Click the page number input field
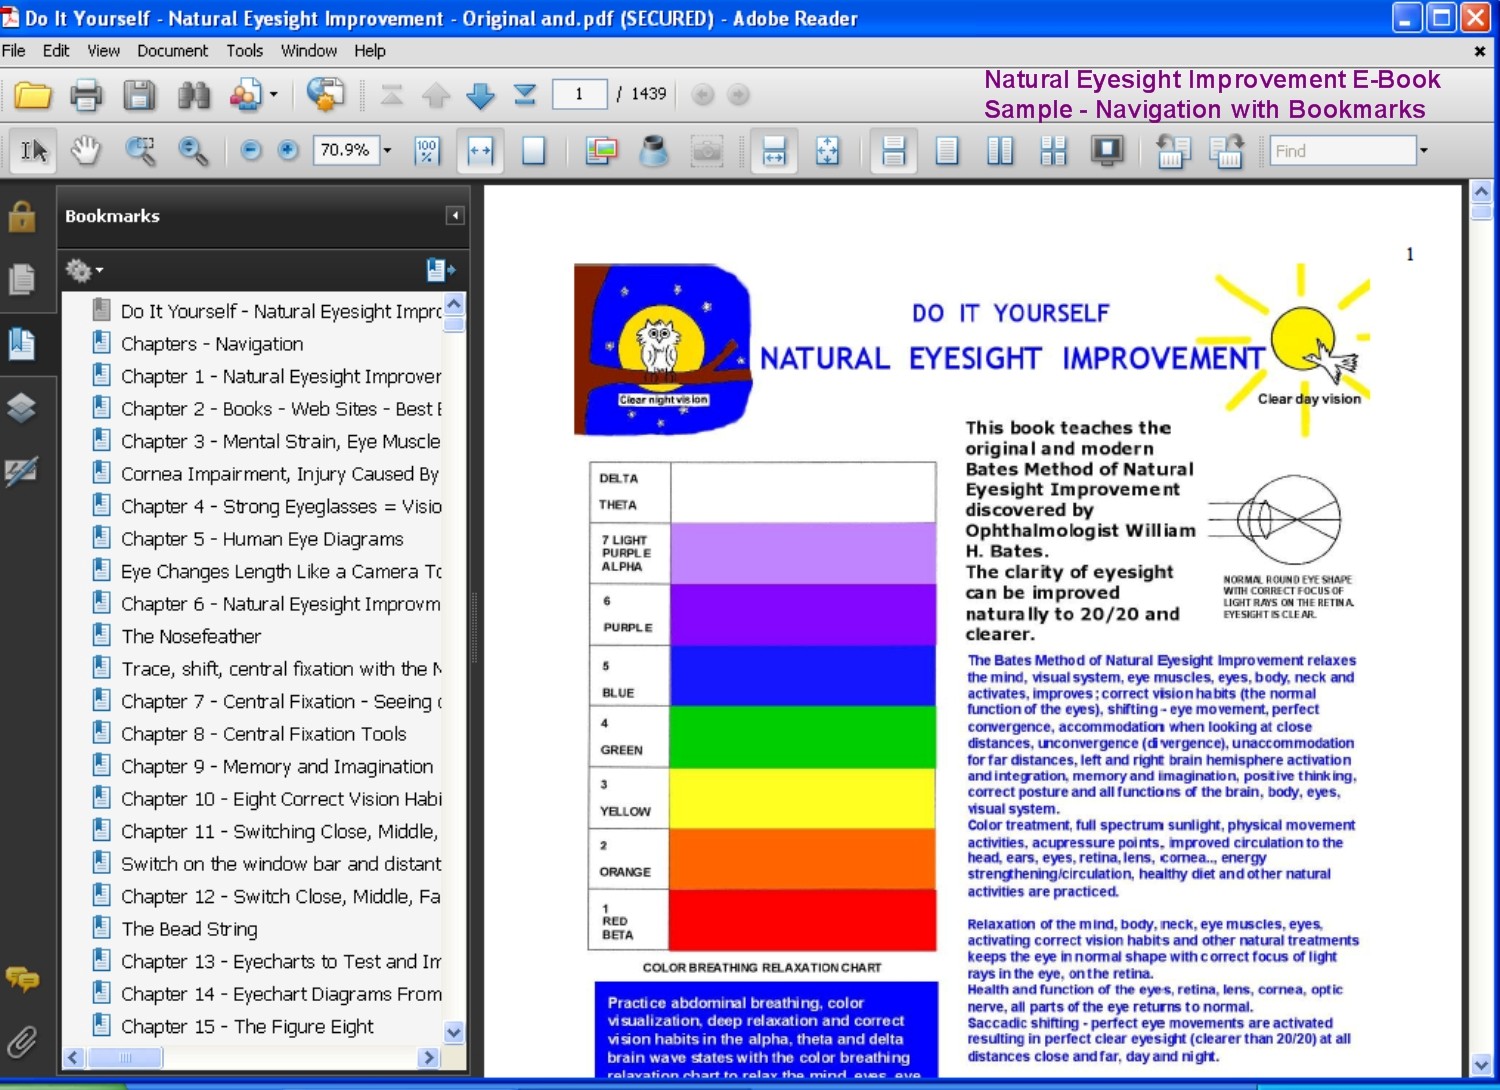 pyautogui.click(x=579, y=94)
